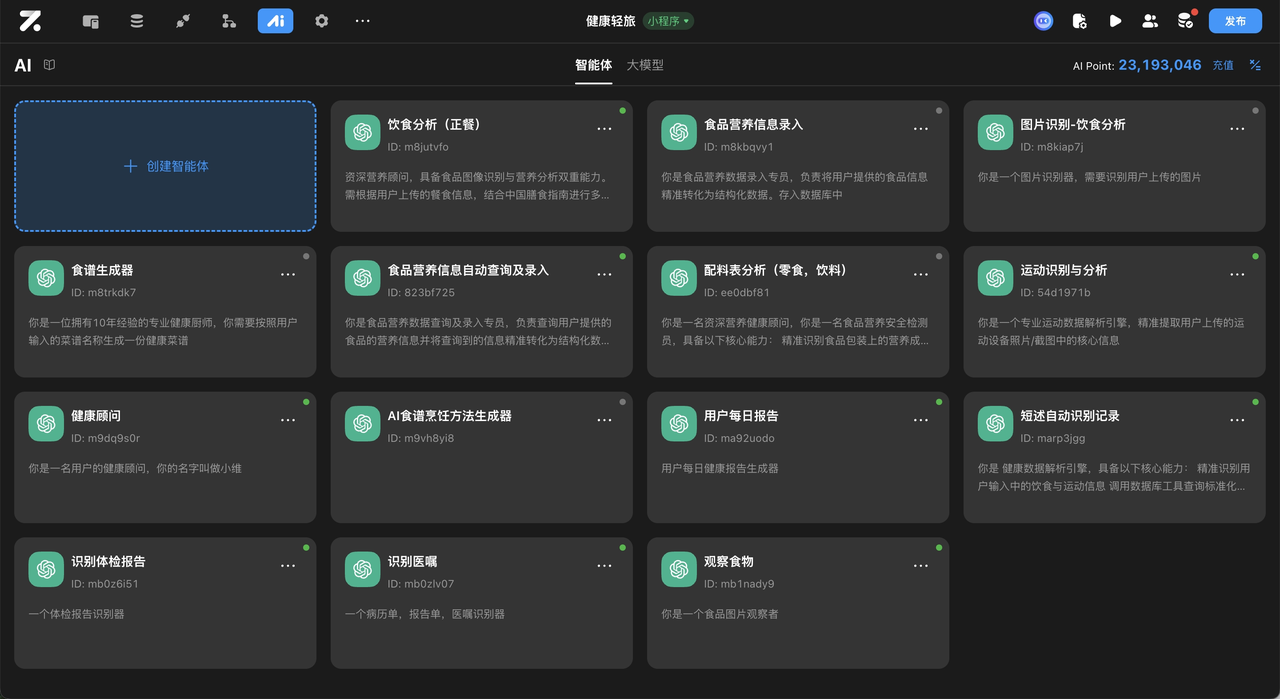Image resolution: width=1280 pixels, height=699 pixels.
Task: Switch to the 智能体 tab
Action: [x=593, y=65]
